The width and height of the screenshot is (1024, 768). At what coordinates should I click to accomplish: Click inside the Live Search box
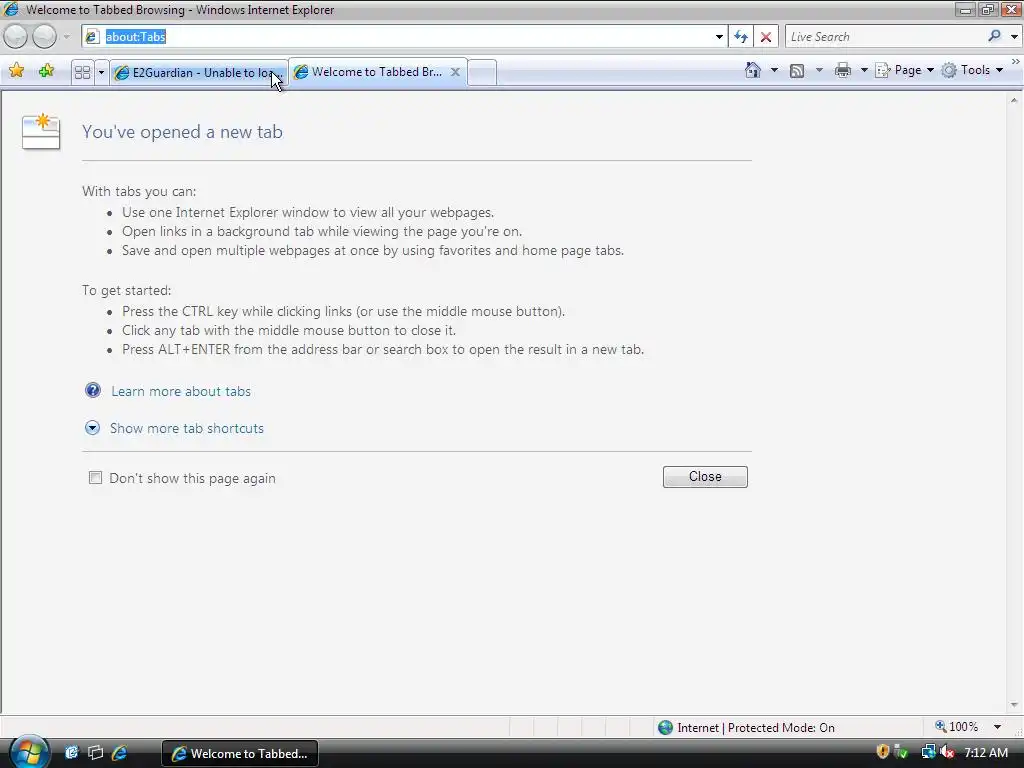pos(885,37)
